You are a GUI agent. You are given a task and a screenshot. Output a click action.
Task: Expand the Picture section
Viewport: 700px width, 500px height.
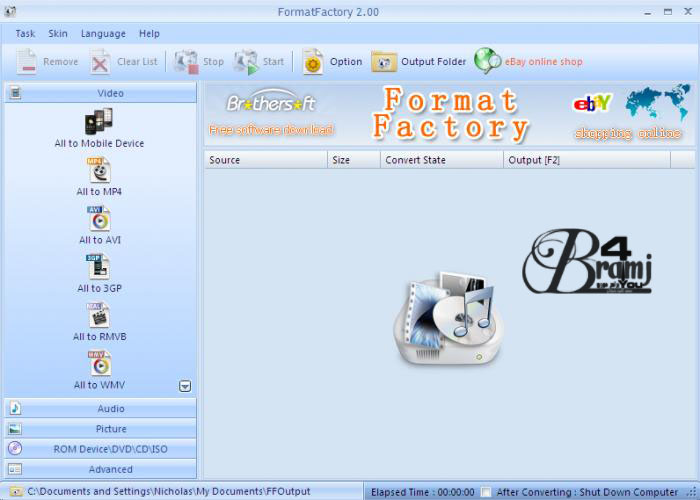pos(100,429)
